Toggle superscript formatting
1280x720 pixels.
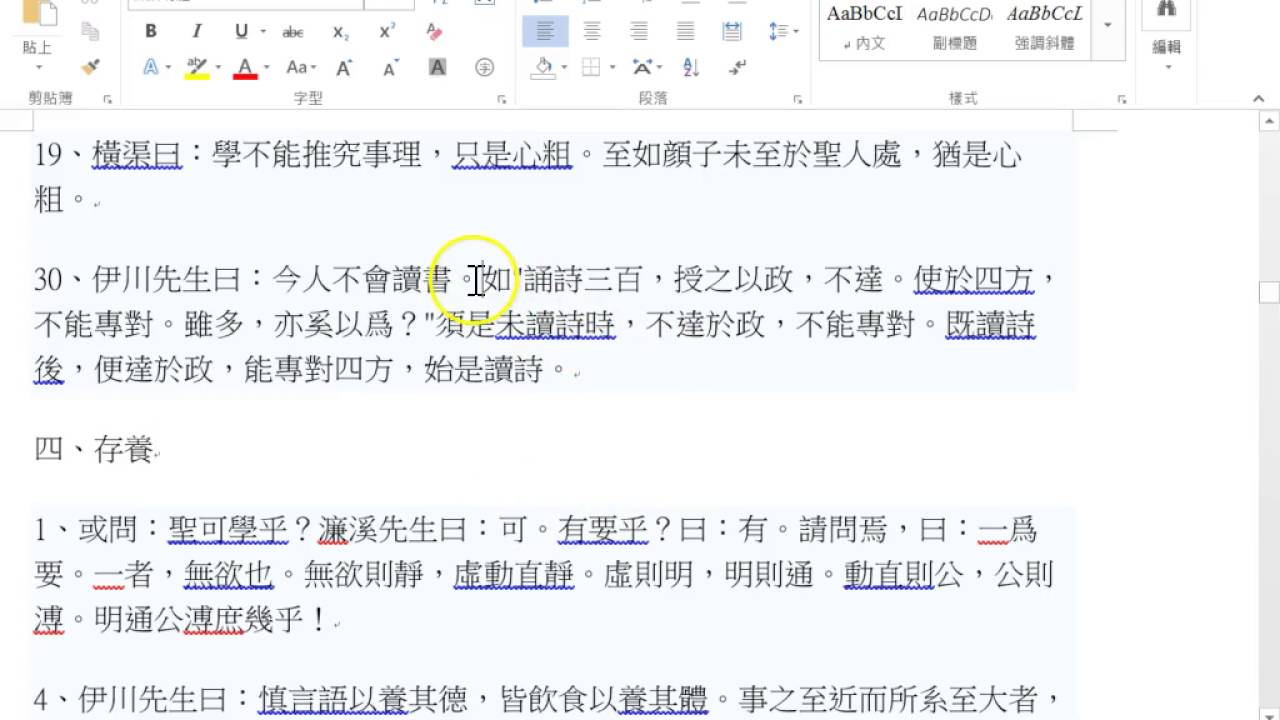coord(387,31)
